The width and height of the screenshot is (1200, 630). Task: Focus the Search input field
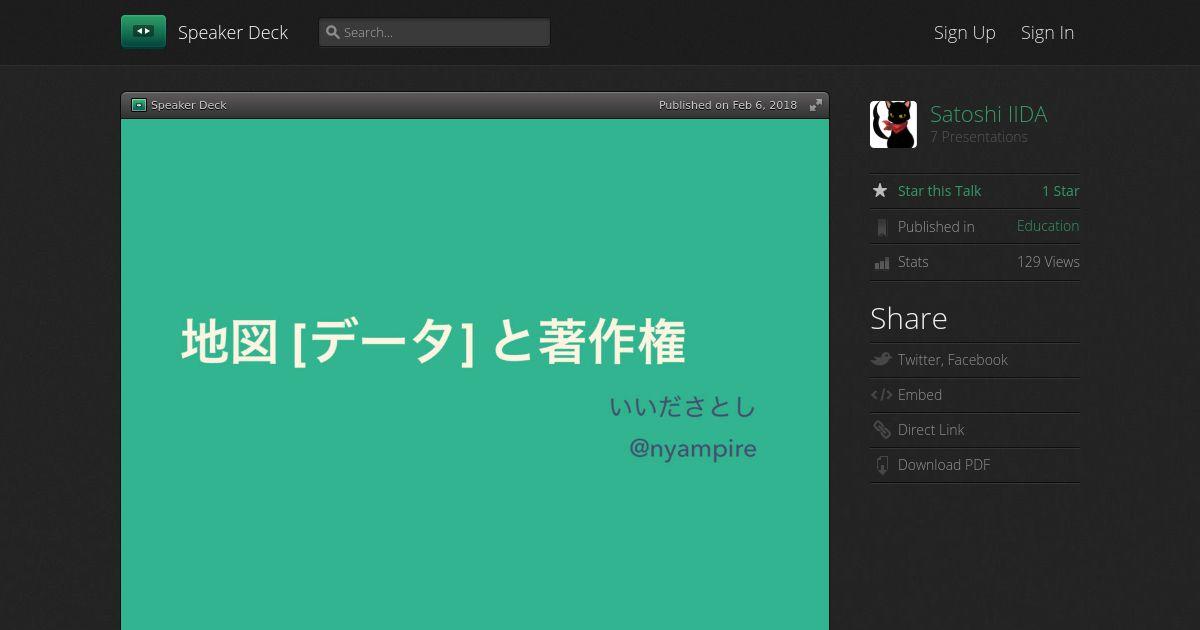pos(434,32)
